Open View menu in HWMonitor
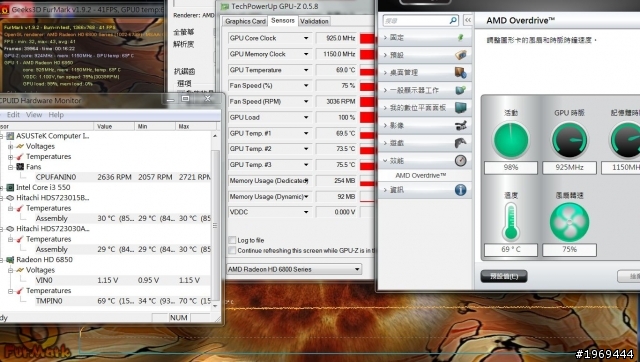The width and height of the screenshot is (640, 362). pyautogui.click(x=34, y=115)
